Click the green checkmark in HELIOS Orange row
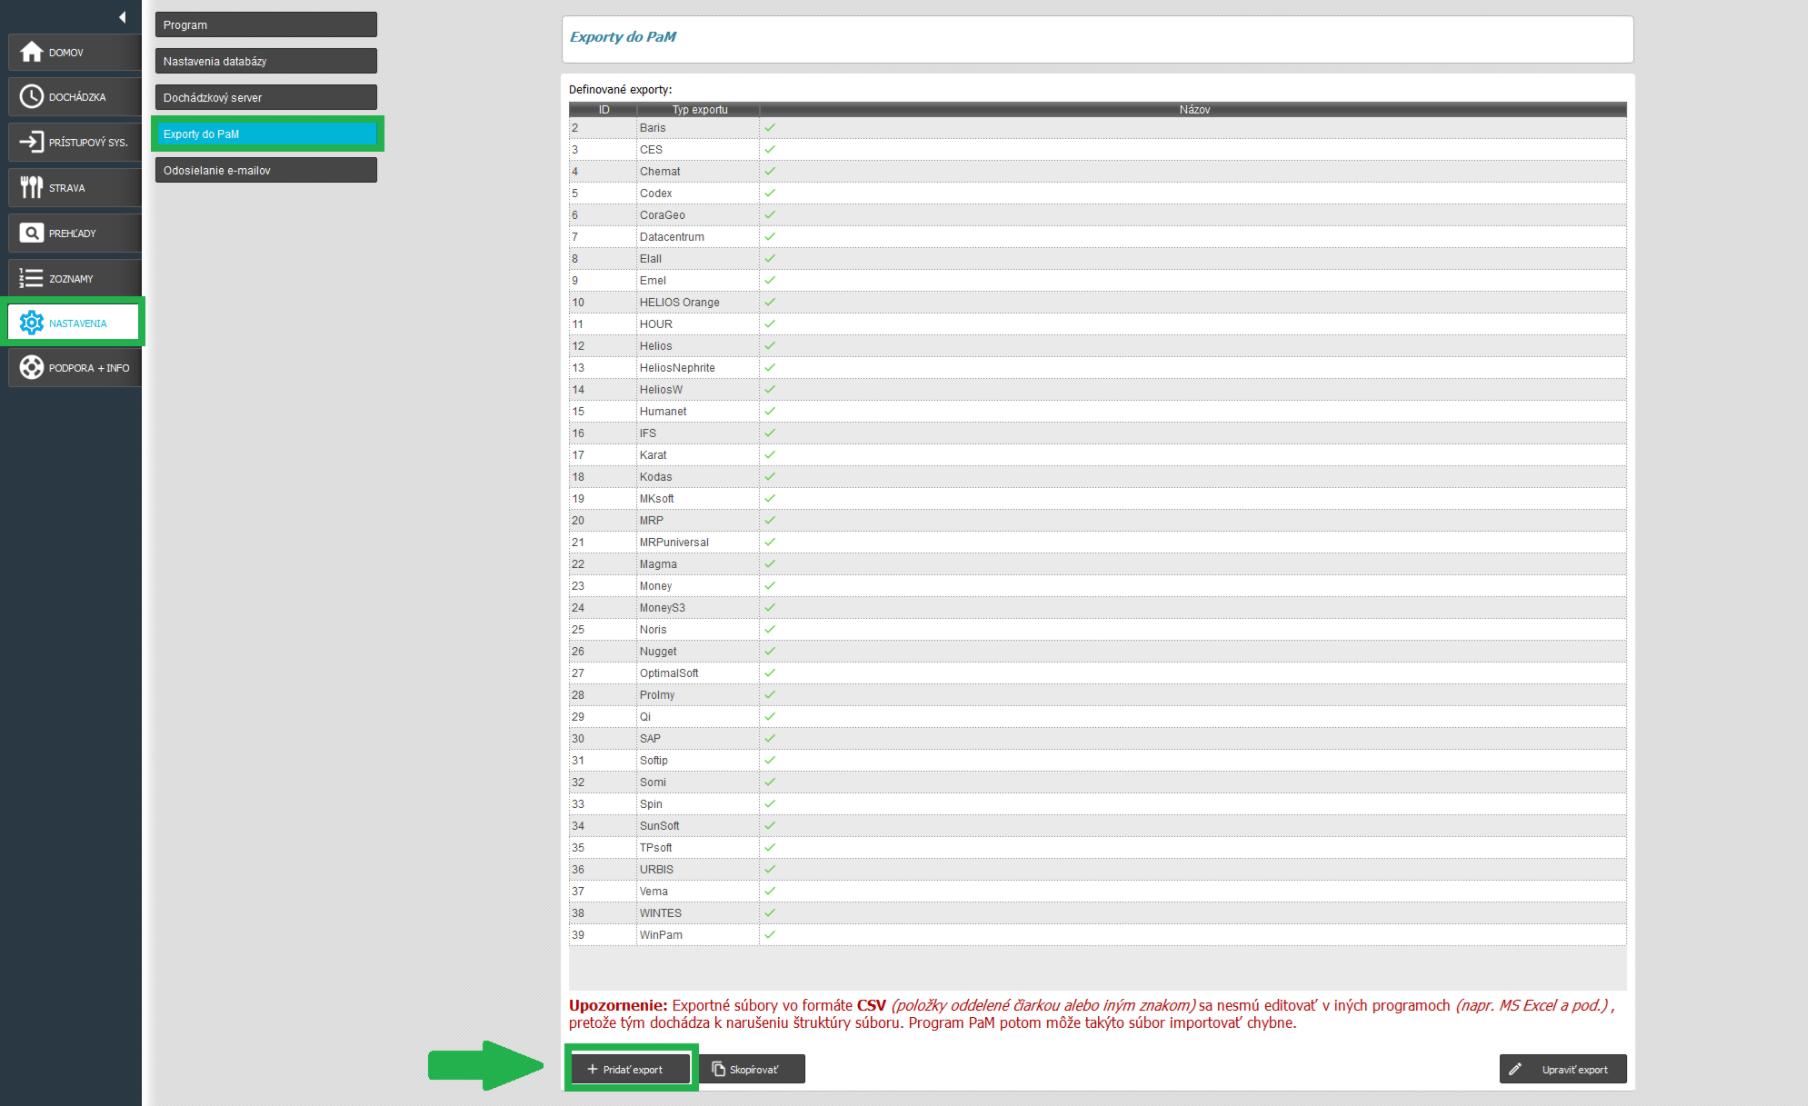This screenshot has width=1808, height=1106. pyautogui.click(x=770, y=303)
